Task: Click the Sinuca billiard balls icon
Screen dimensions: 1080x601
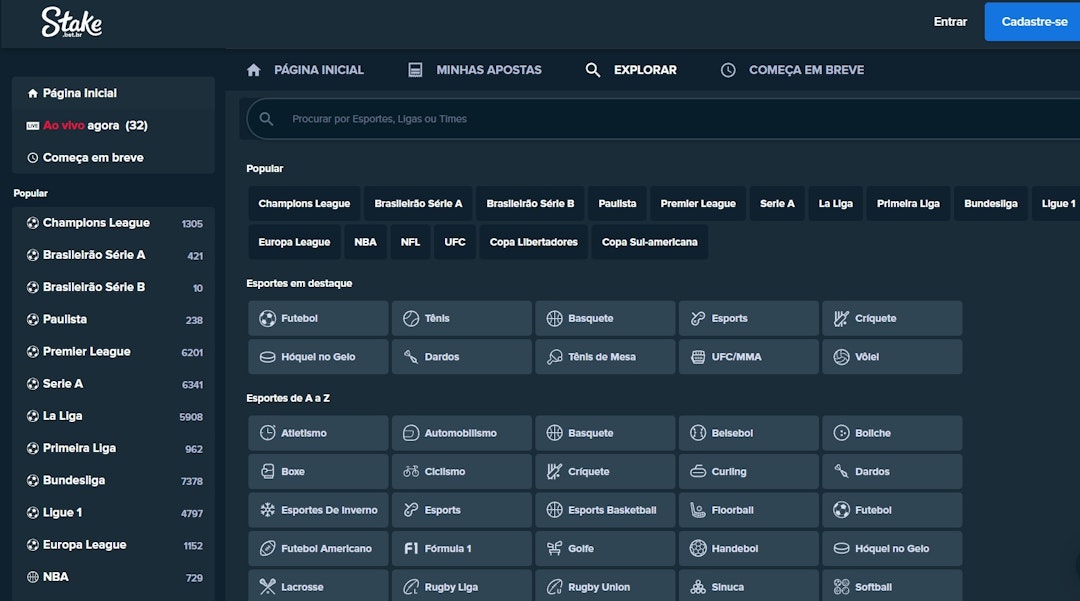Action: click(698, 587)
